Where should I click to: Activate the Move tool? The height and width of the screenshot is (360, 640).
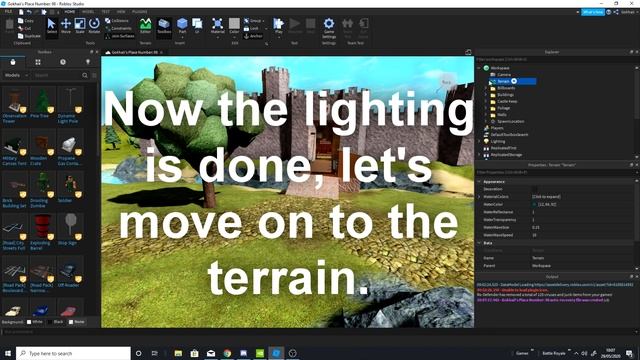[66, 26]
